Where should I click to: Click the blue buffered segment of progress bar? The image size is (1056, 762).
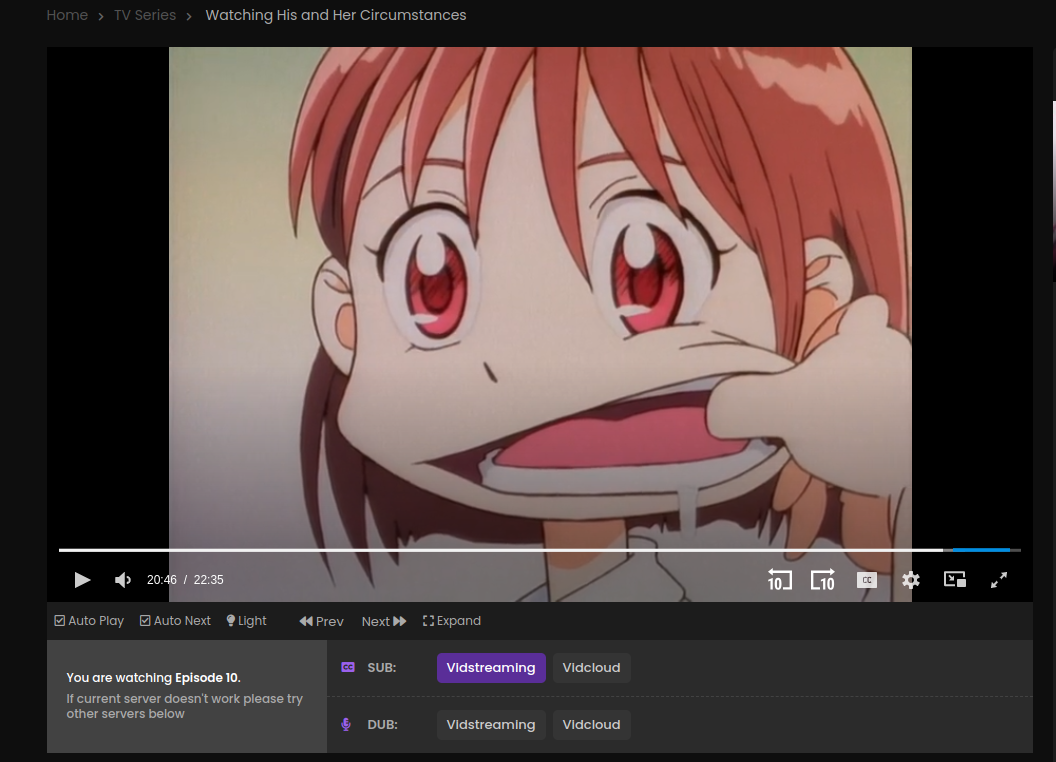pos(981,550)
